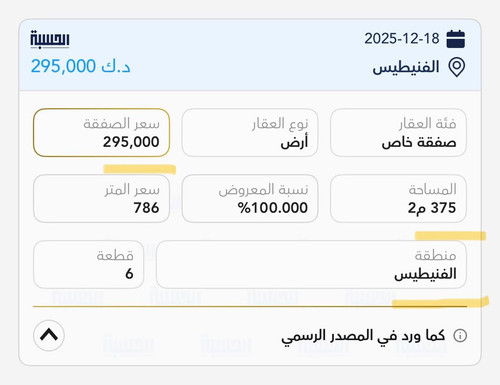Click the الحسبة logo in the header
This screenshot has height=385, width=500.
pyautogui.click(x=50, y=39)
